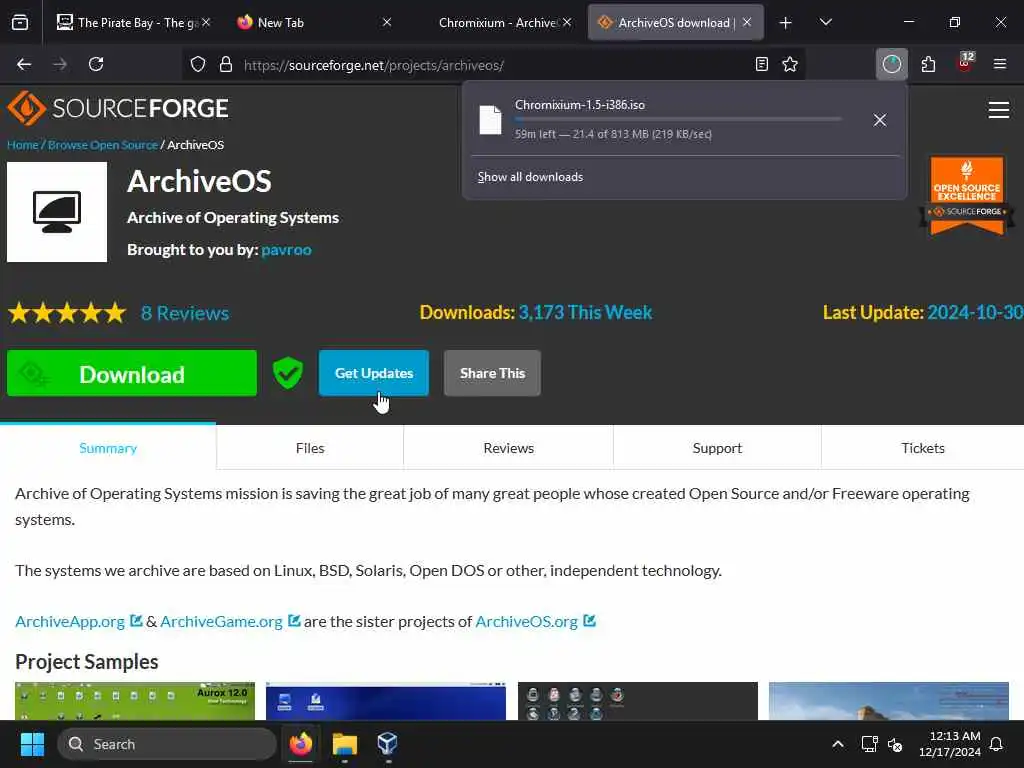
Task: Open the Tickets tab
Action: coord(922,448)
